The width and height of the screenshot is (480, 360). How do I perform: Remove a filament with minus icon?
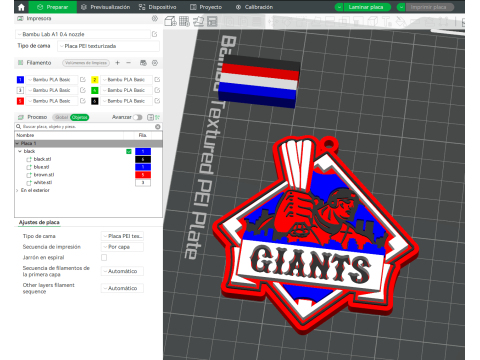(x=128, y=63)
